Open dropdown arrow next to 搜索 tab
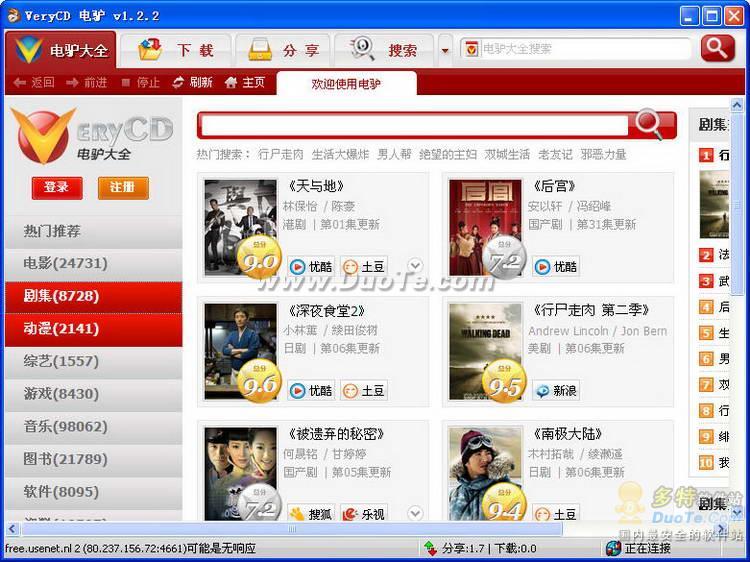750x562 pixels. tap(445, 50)
